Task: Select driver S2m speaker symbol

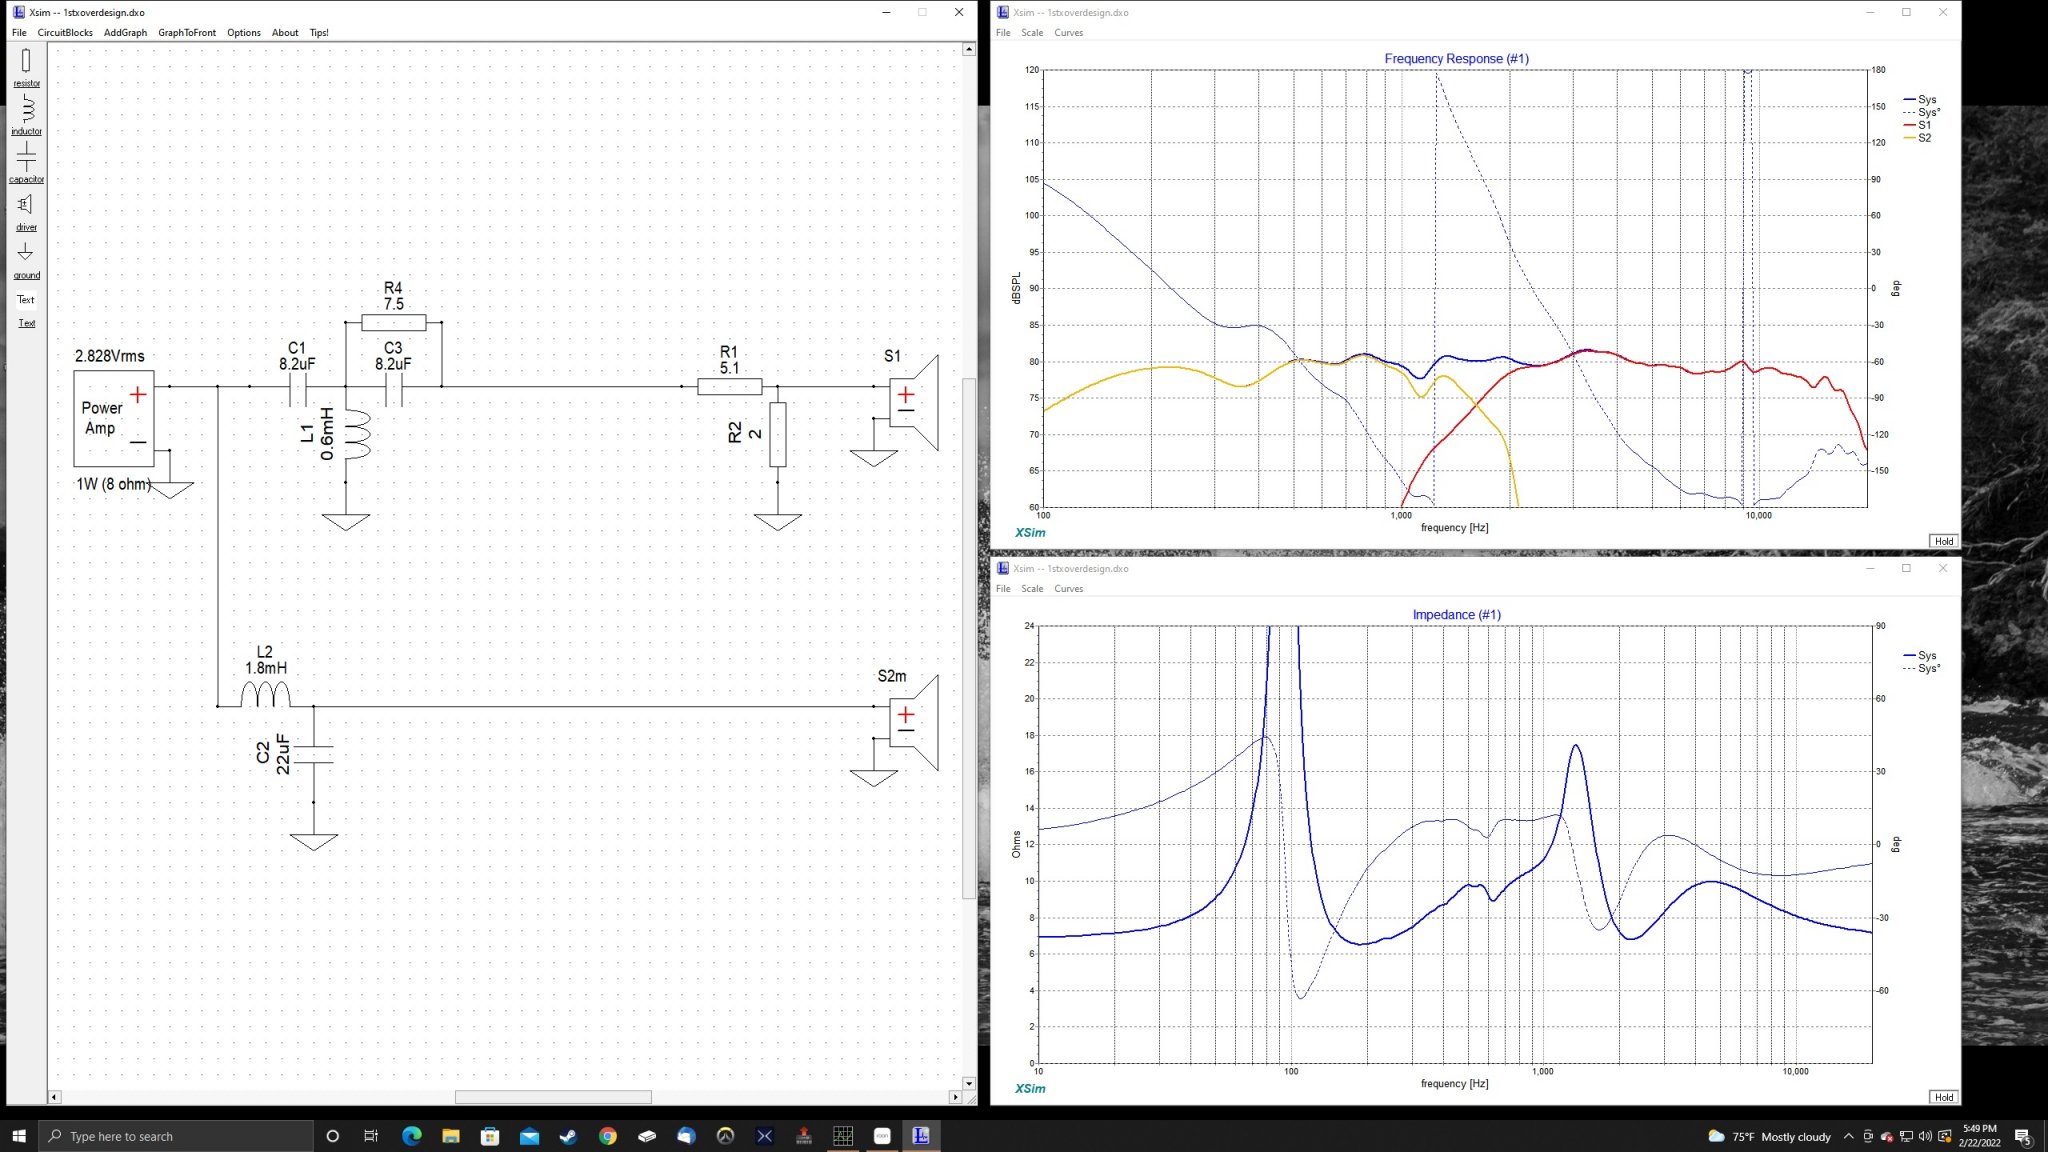Action: 914,722
